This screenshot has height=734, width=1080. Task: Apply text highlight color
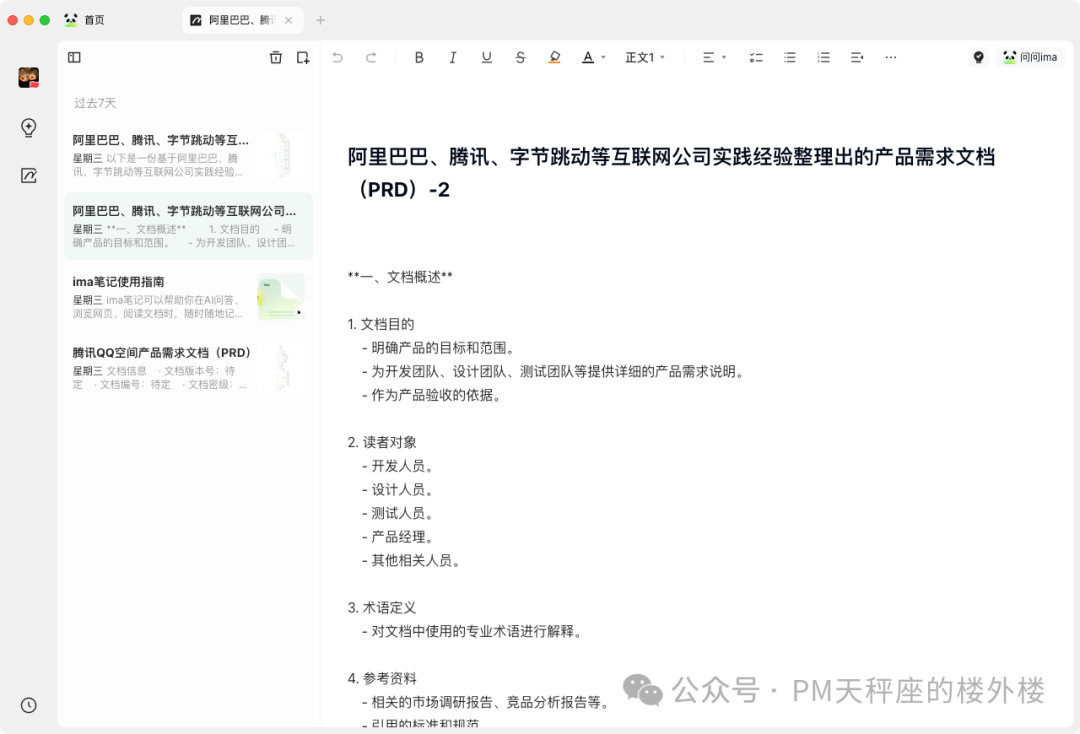pyautogui.click(x=554, y=57)
